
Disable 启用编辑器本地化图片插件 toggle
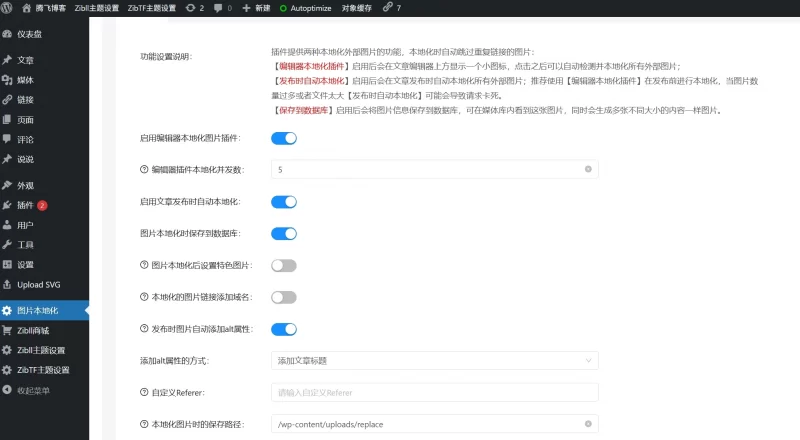284,138
